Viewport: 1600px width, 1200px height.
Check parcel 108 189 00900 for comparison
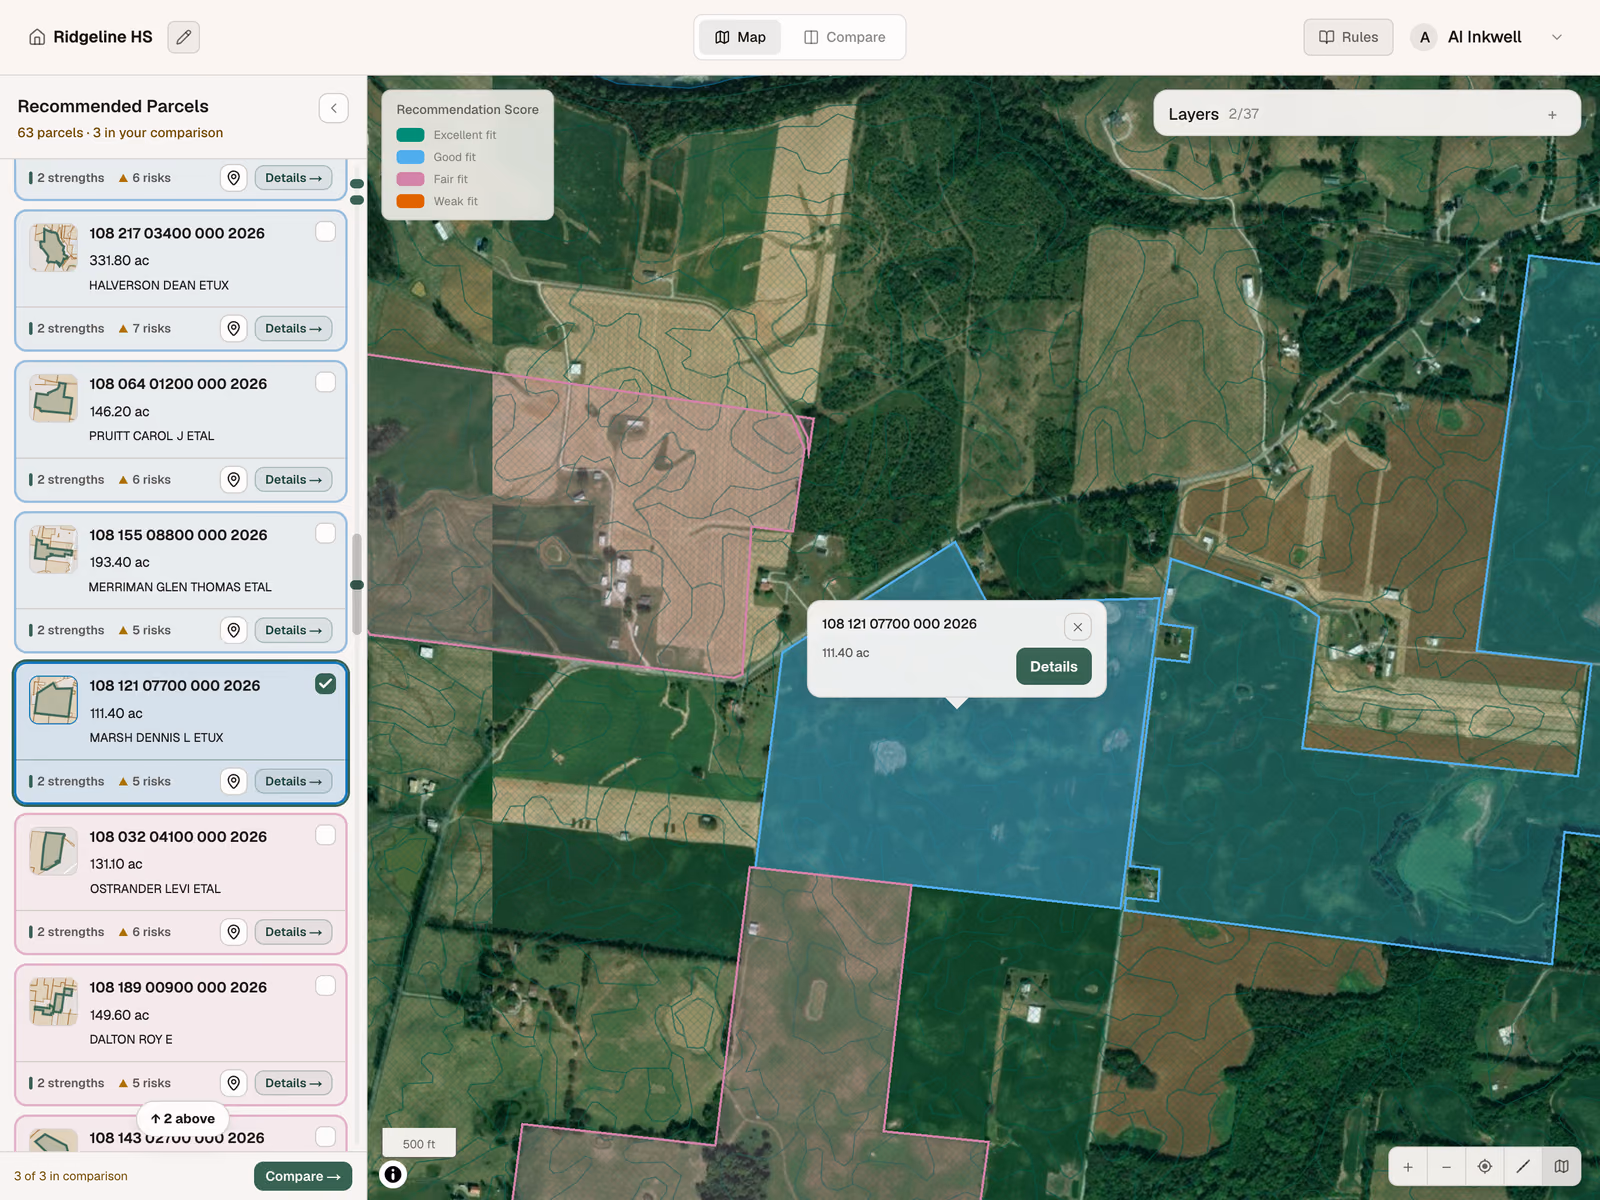click(x=325, y=986)
